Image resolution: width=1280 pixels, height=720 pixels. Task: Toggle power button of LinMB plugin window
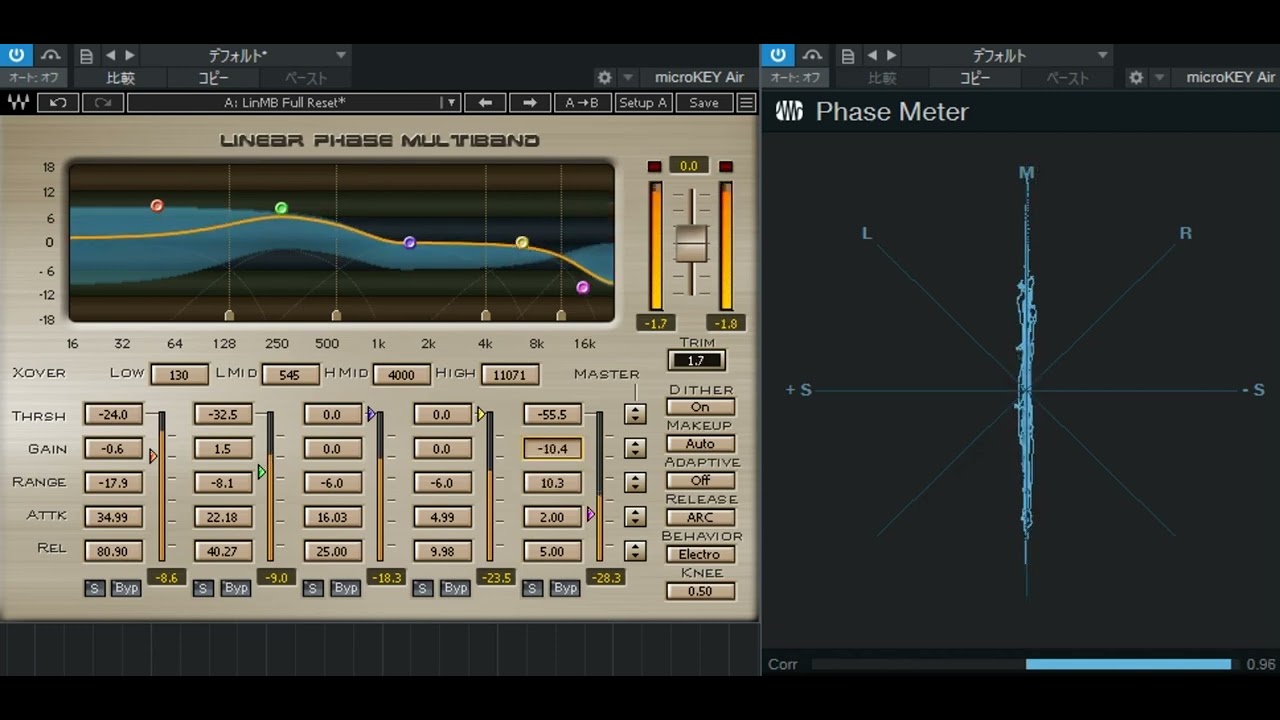click(x=16, y=55)
